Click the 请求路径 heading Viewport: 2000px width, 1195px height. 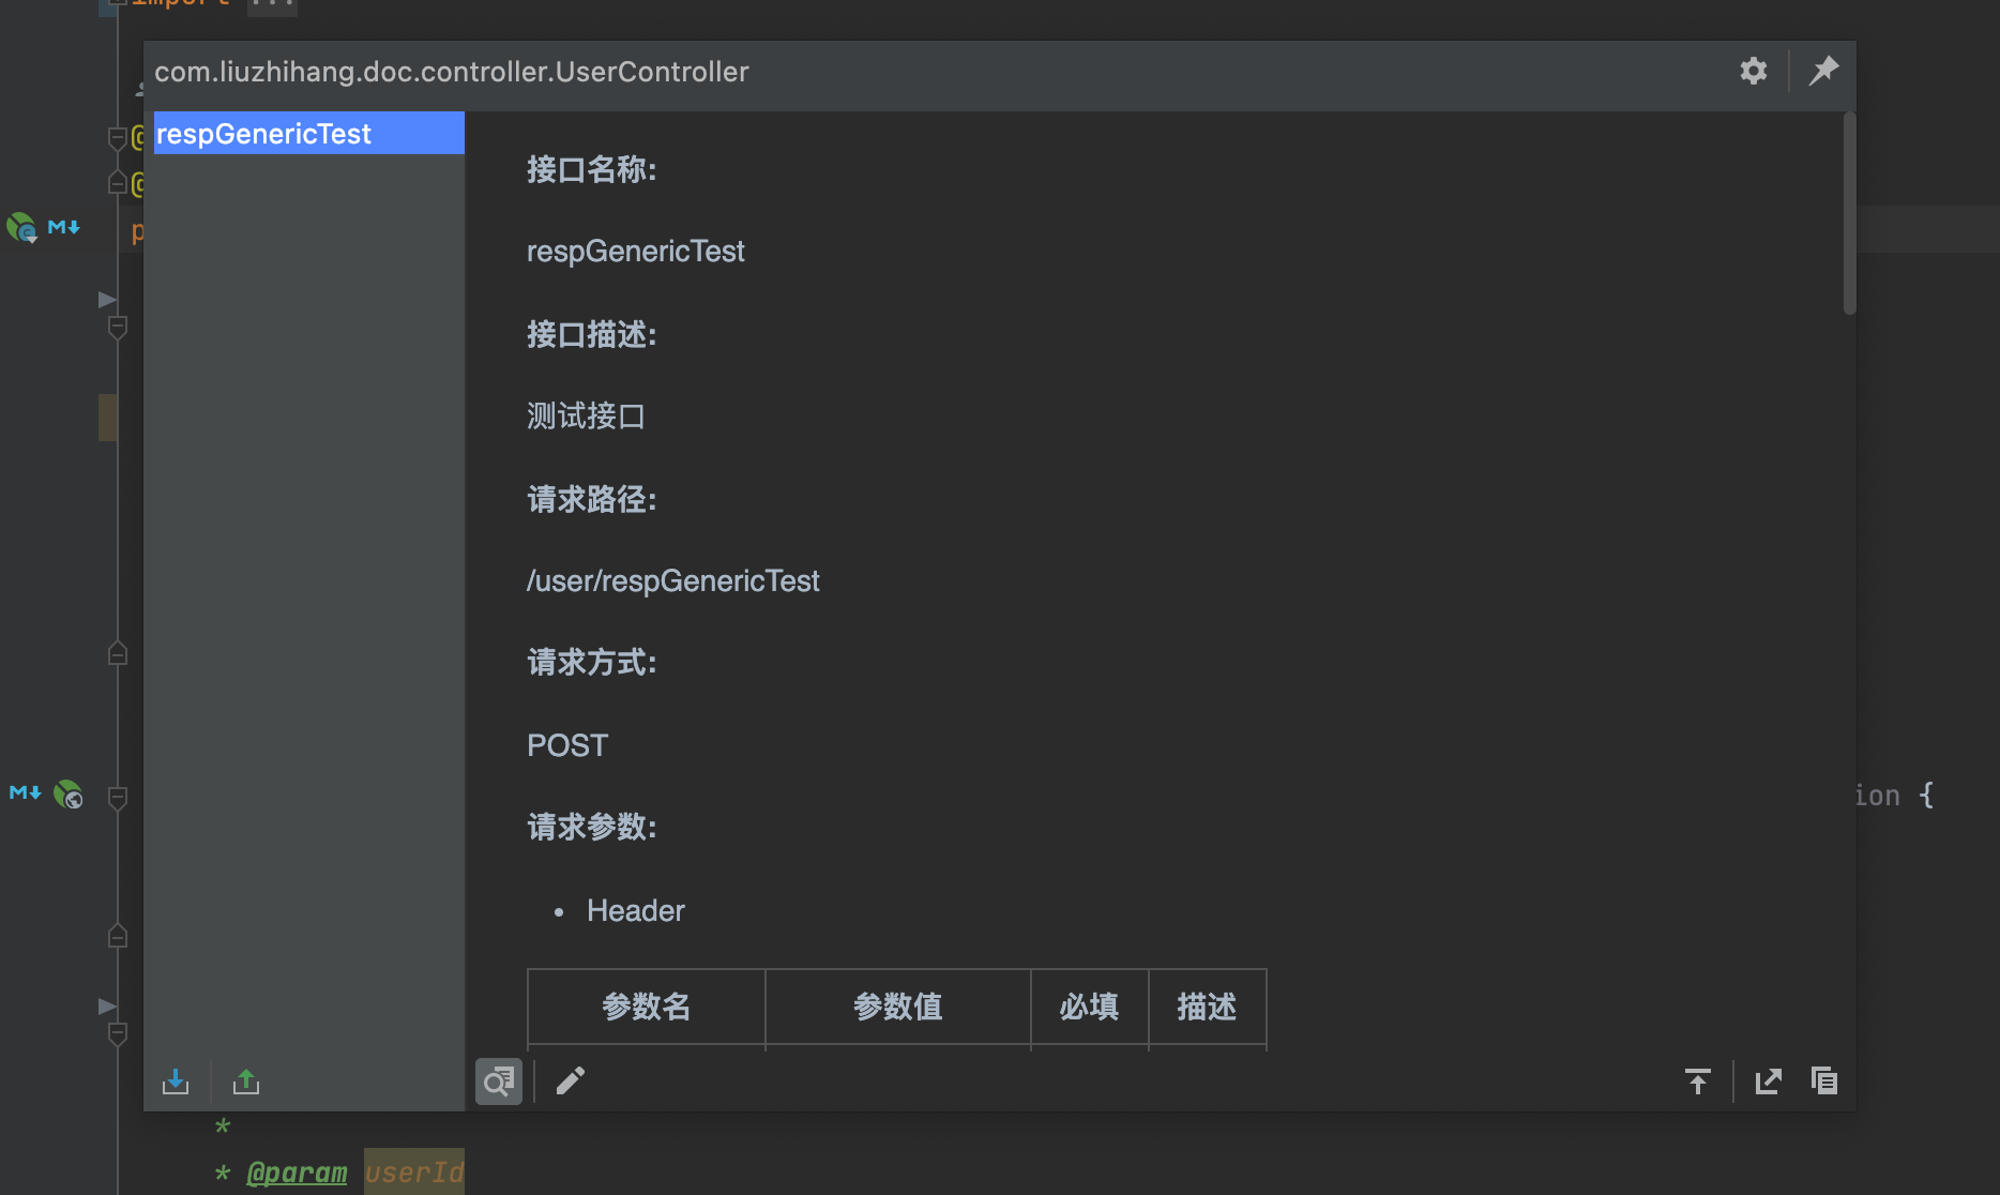click(591, 500)
